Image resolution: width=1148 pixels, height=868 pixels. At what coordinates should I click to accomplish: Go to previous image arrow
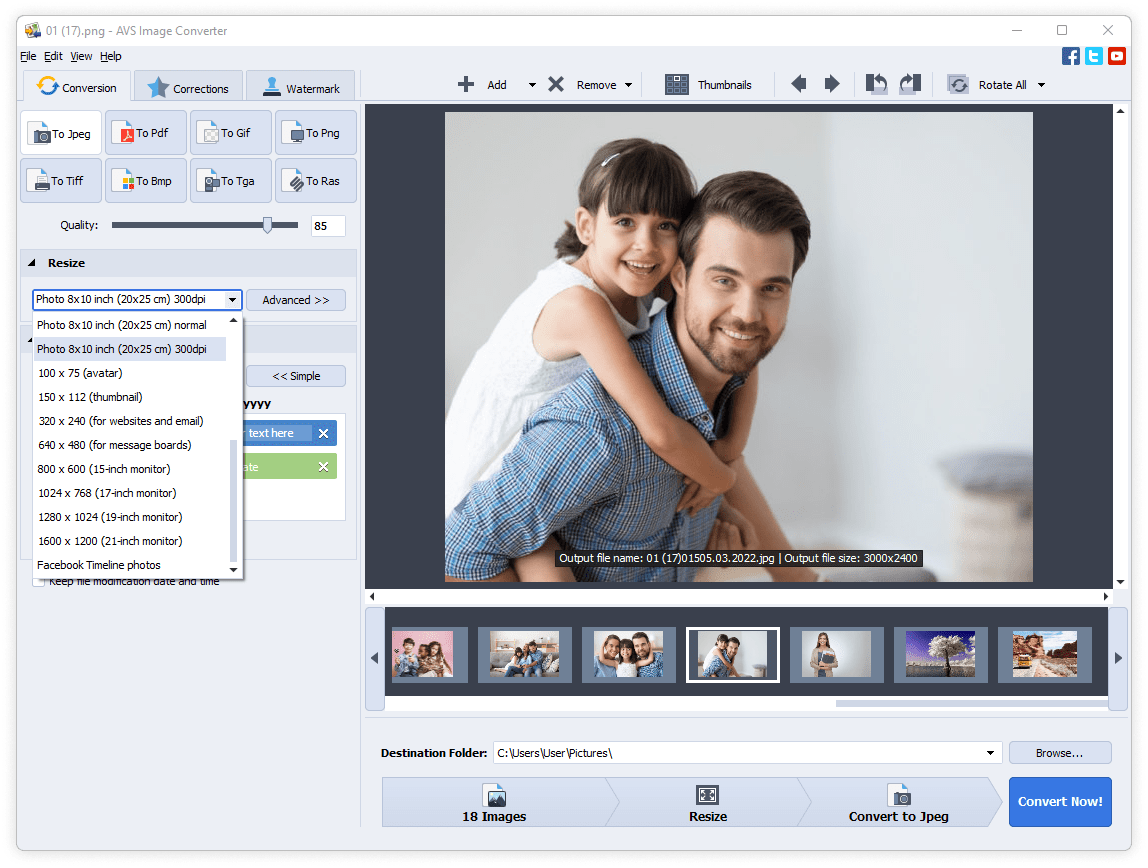(x=799, y=84)
